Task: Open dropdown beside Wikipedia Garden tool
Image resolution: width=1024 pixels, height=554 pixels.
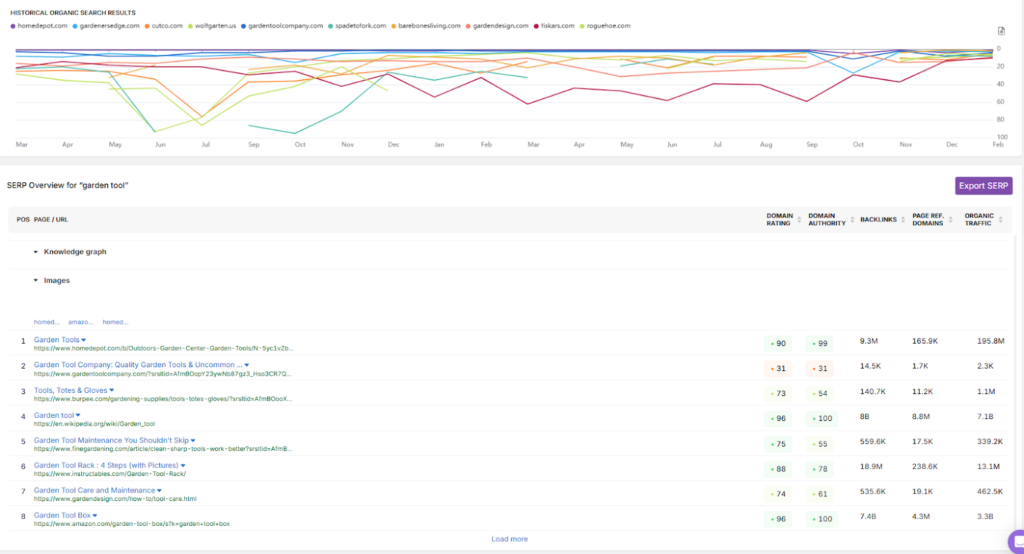Action: pyautogui.click(x=78, y=416)
